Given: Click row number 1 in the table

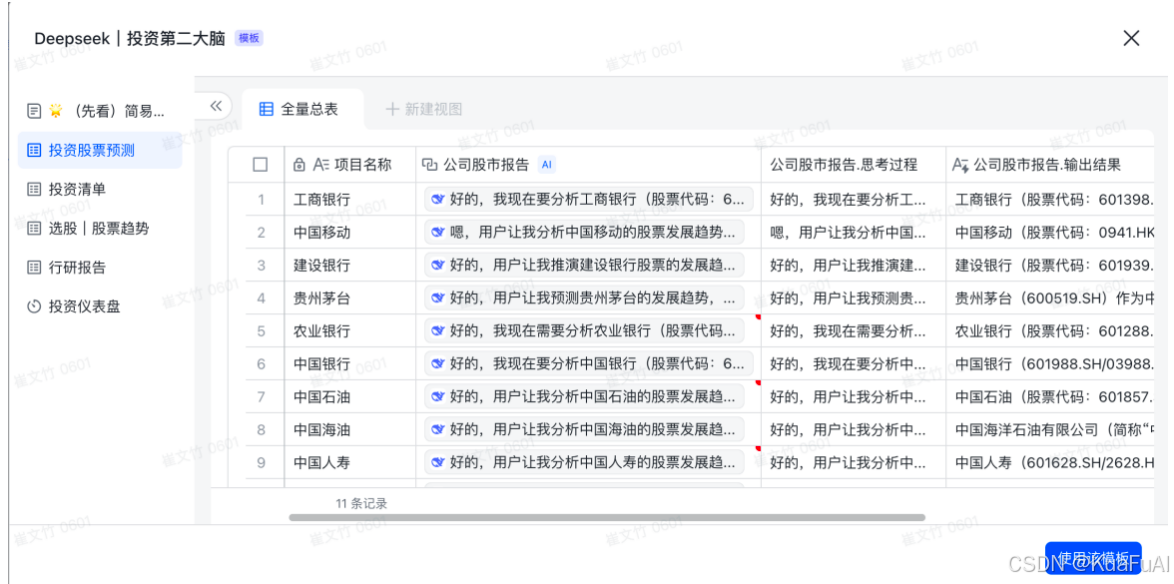Looking at the screenshot, I should coord(261,199).
